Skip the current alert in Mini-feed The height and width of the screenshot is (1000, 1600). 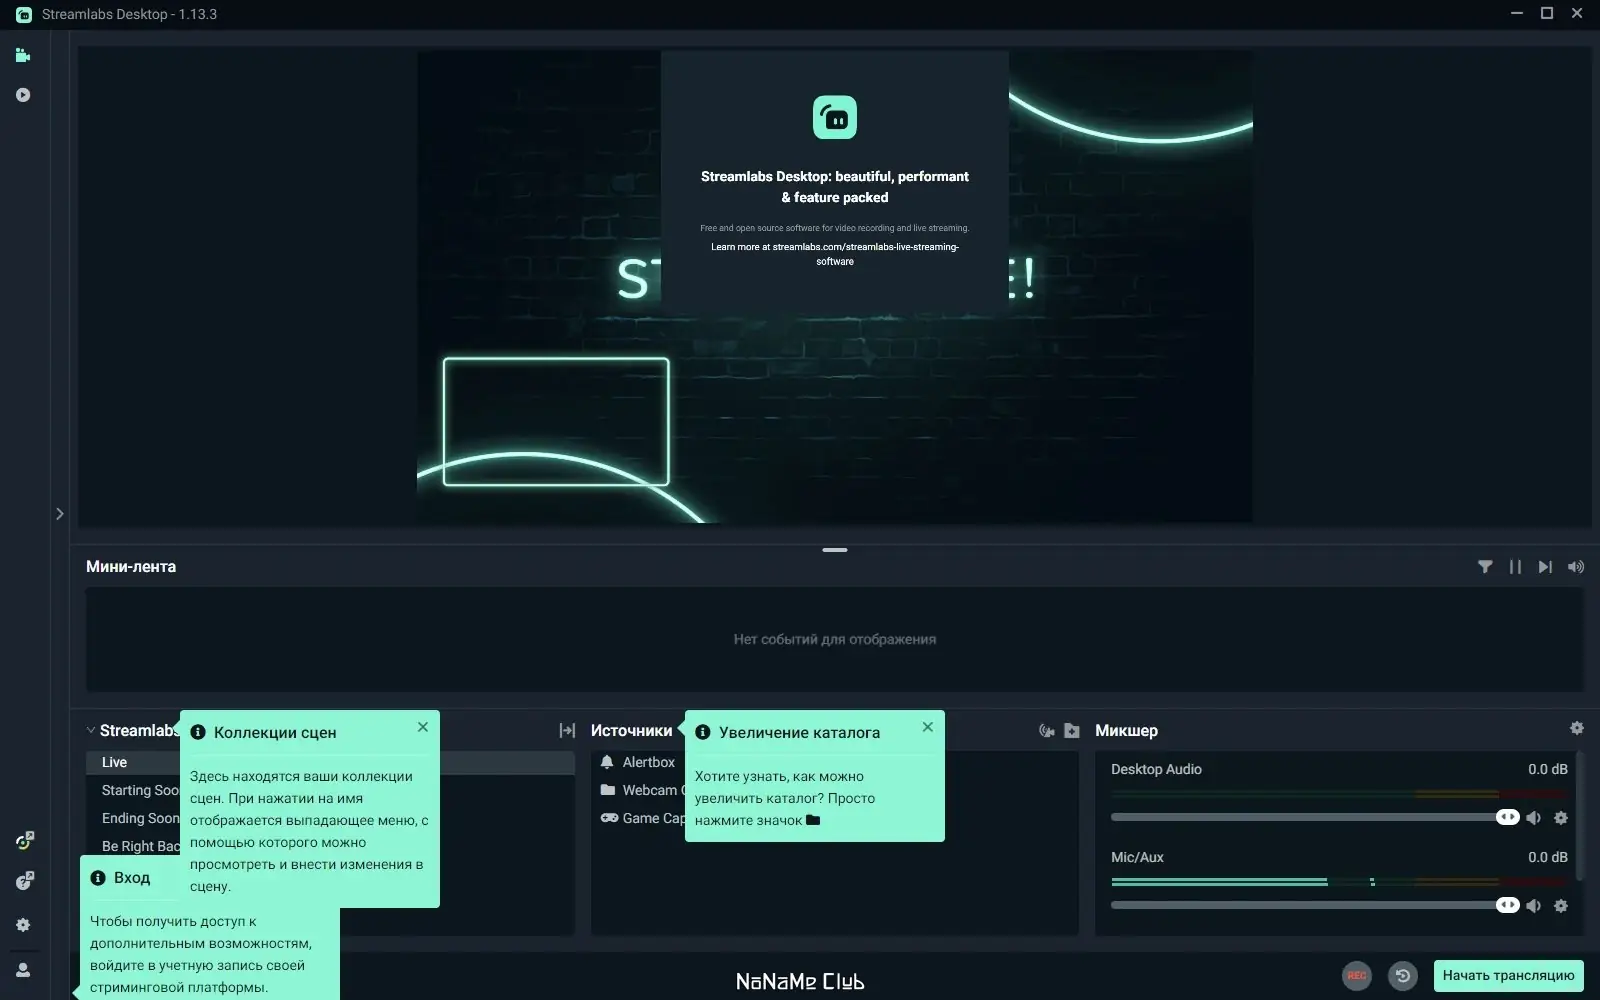(x=1545, y=567)
